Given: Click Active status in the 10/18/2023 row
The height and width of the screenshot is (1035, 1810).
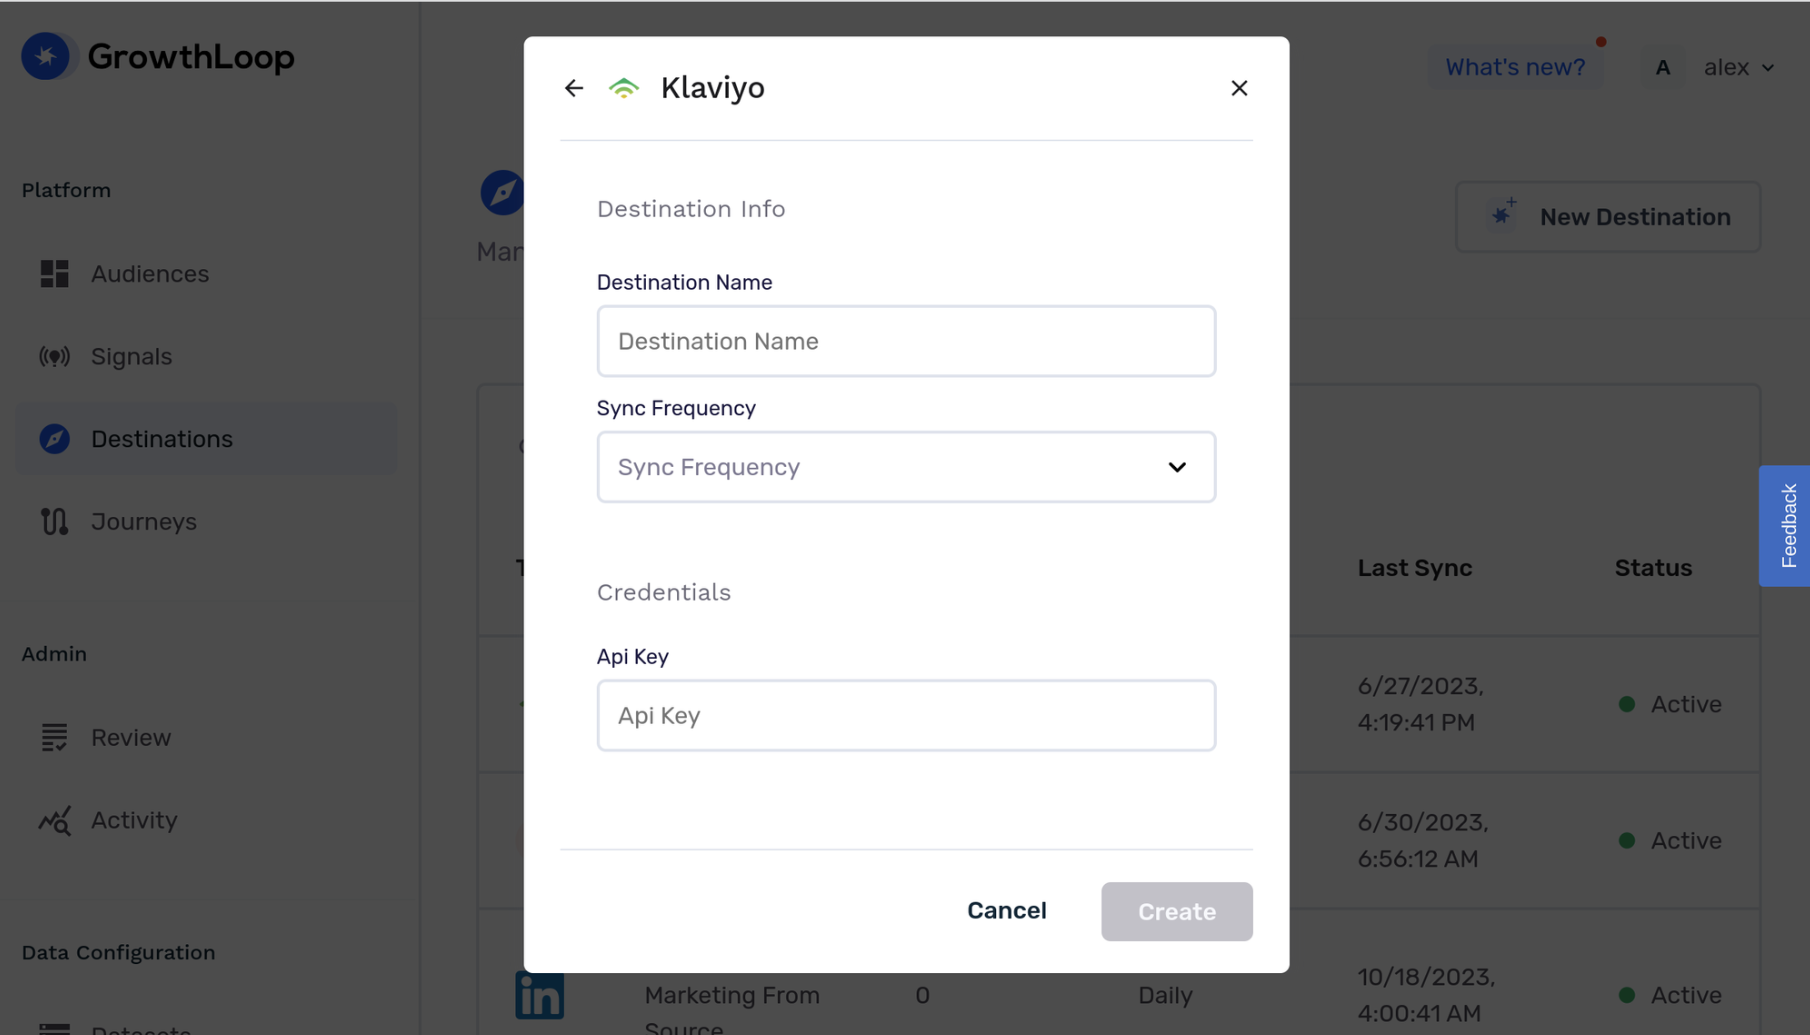Looking at the screenshot, I should 1670,995.
